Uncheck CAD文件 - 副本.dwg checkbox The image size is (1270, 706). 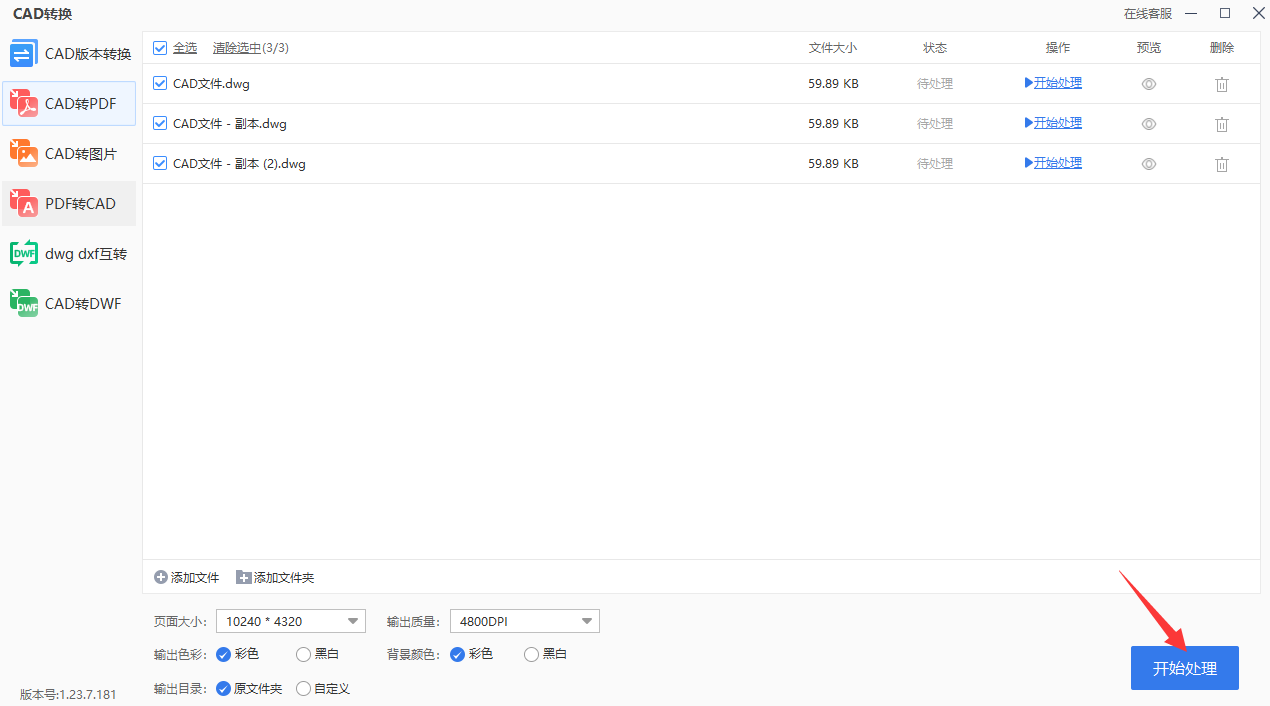(x=160, y=123)
